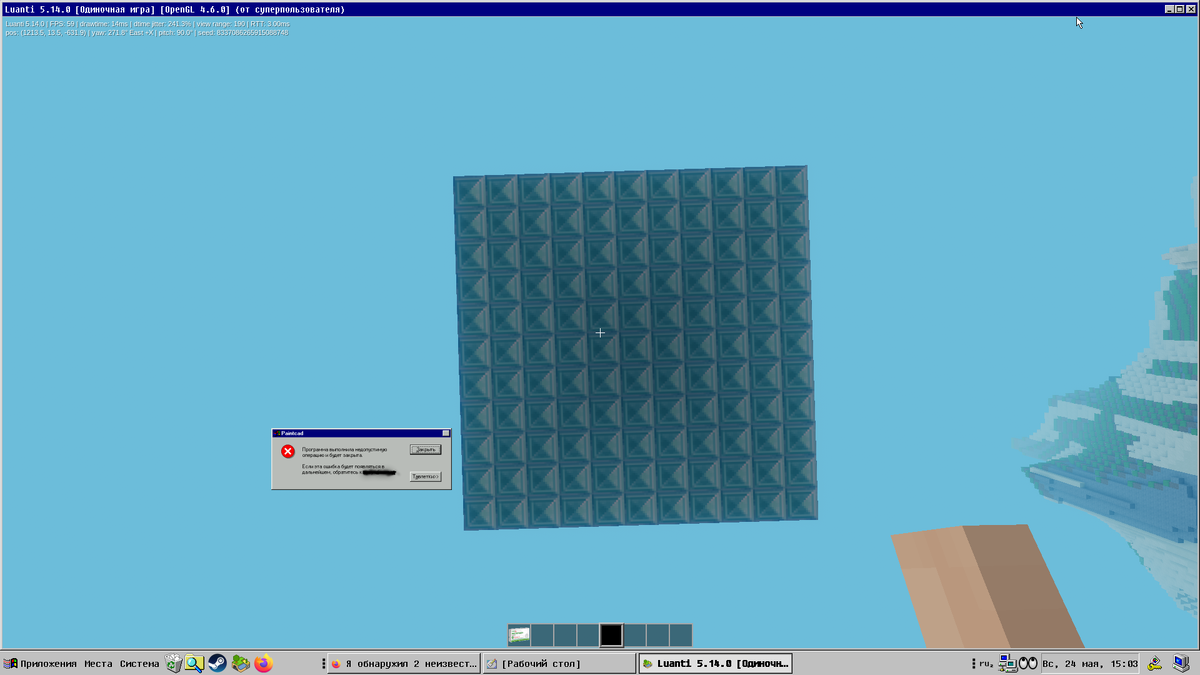Launch the file search magnifier icon
The height and width of the screenshot is (675, 1200).
(195, 663)
